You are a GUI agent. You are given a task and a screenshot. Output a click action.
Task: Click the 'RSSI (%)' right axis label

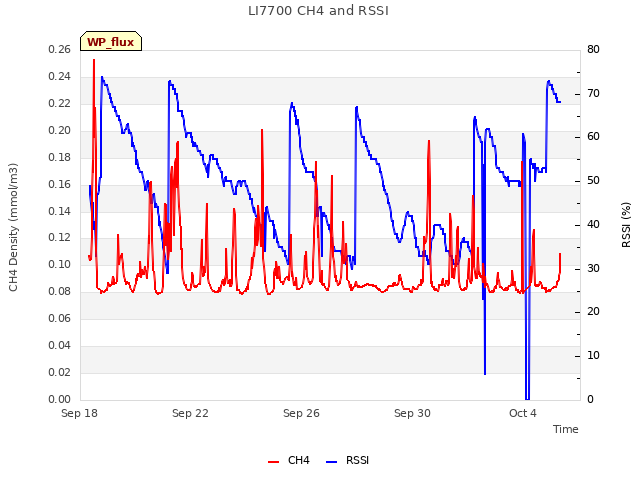click(626, 225)
